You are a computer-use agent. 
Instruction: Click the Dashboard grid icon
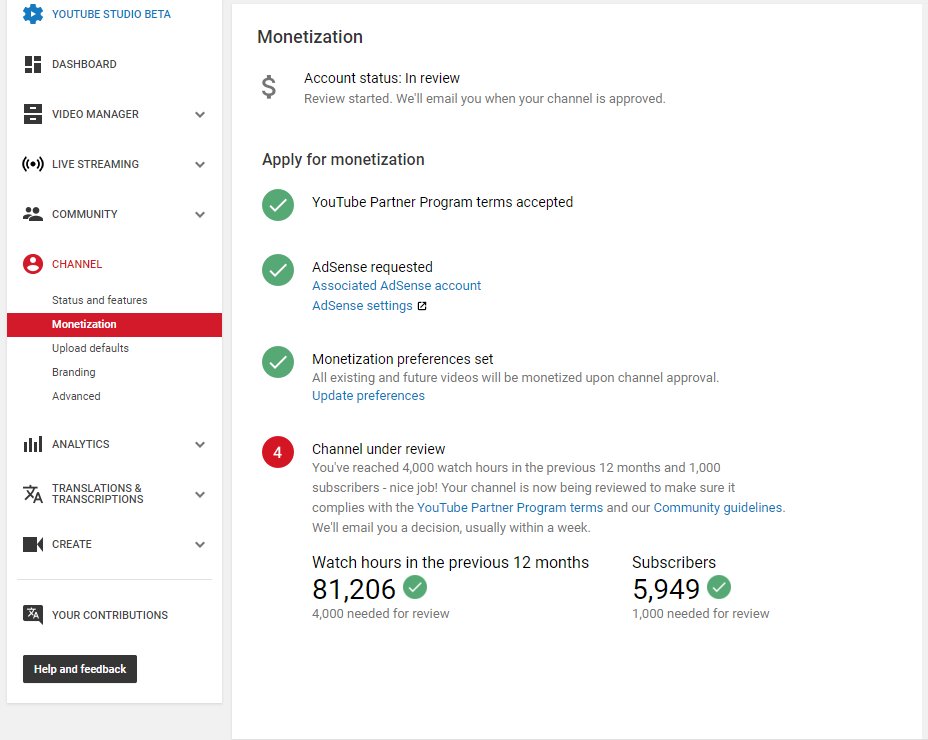33,64
